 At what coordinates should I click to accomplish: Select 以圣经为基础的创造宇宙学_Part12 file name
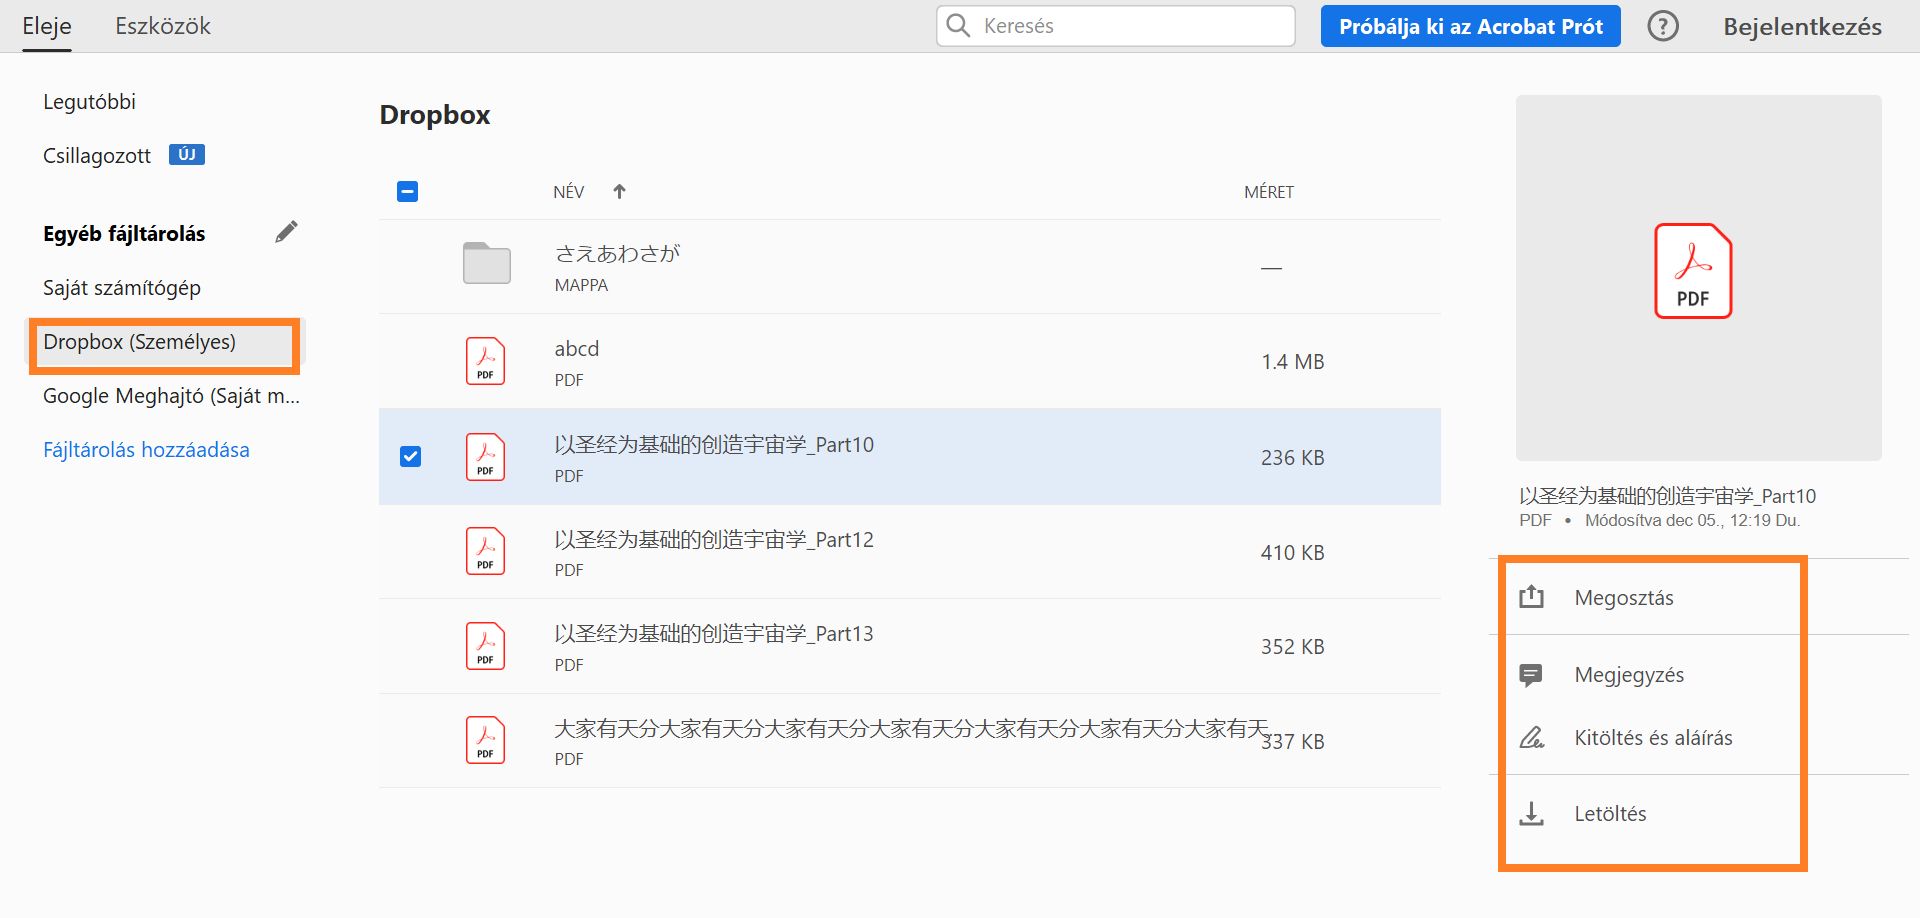(x=714, y=540)
